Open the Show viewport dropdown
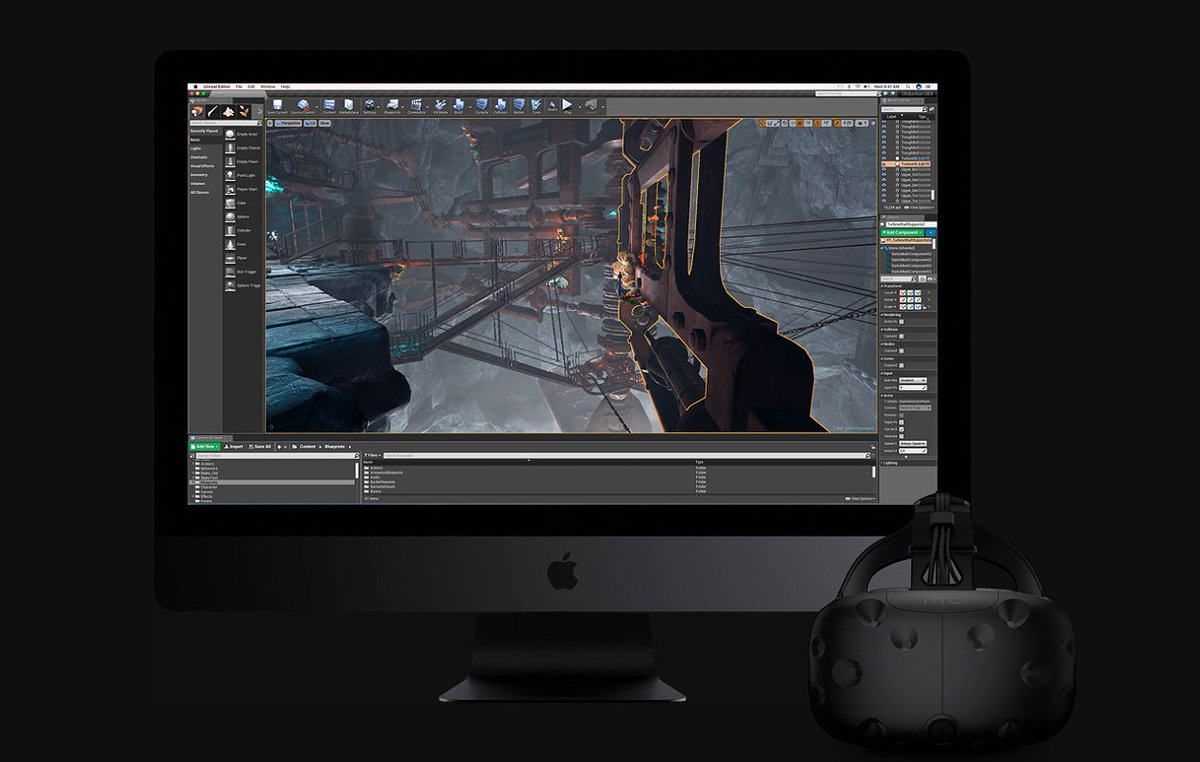Viewport: 1200px width, 762px height. [x=325, y=123]
